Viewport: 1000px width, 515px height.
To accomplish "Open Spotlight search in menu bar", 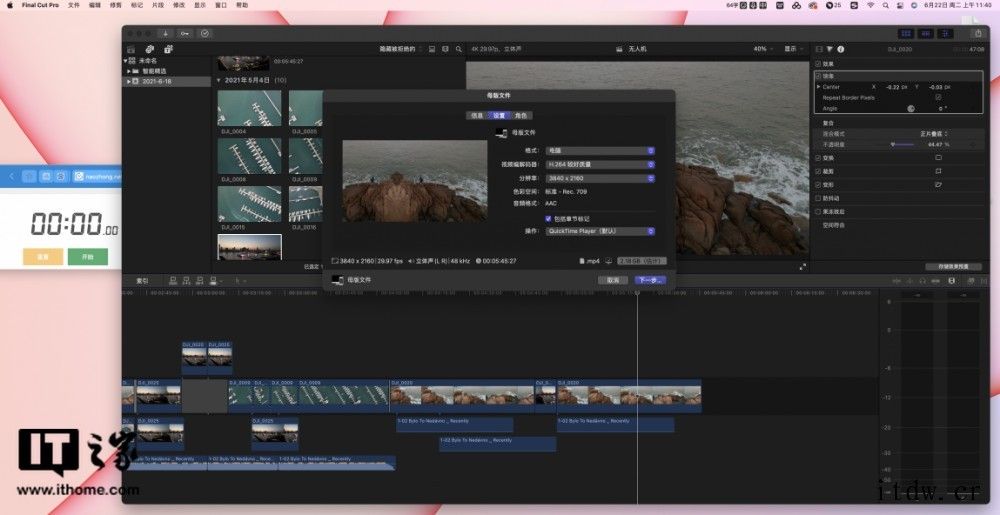I will coord(886,5).
